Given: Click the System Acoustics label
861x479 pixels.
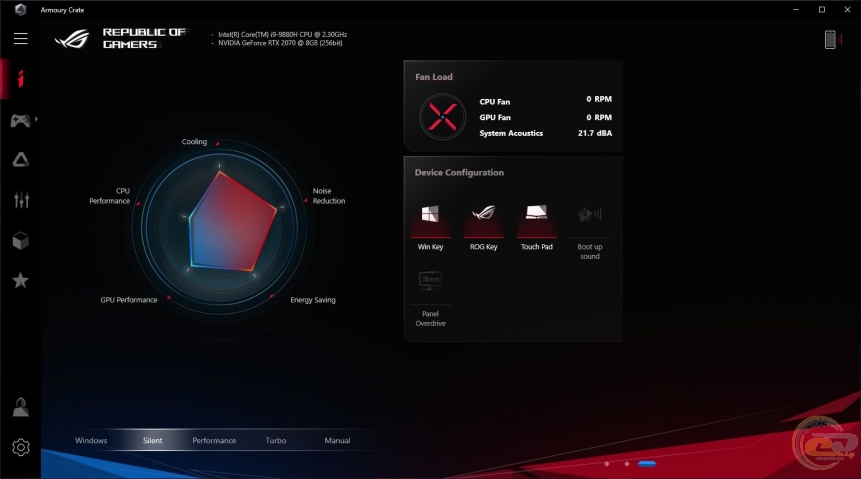Looking at the screenshot, I should [x=511, y=133].
